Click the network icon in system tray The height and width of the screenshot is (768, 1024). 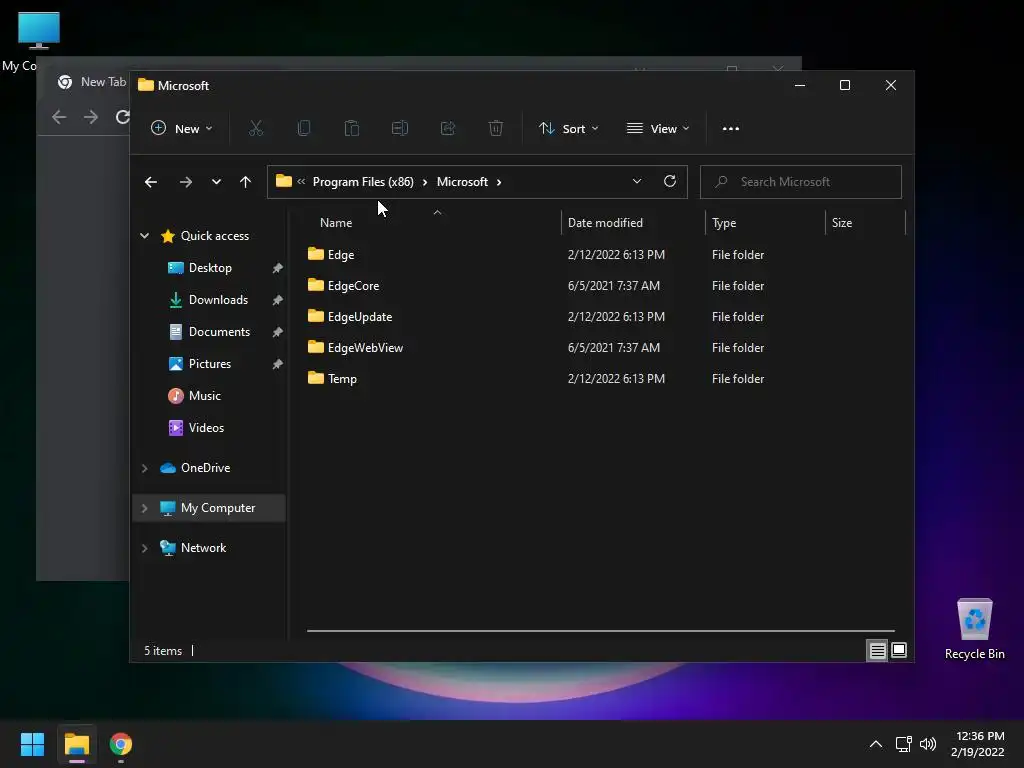(x=903, y=744)
